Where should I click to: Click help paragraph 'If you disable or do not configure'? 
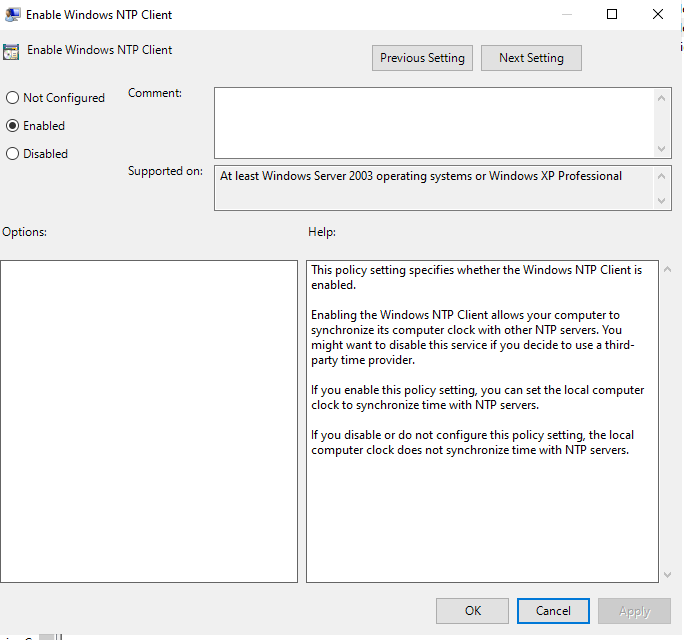coord(472,442)
